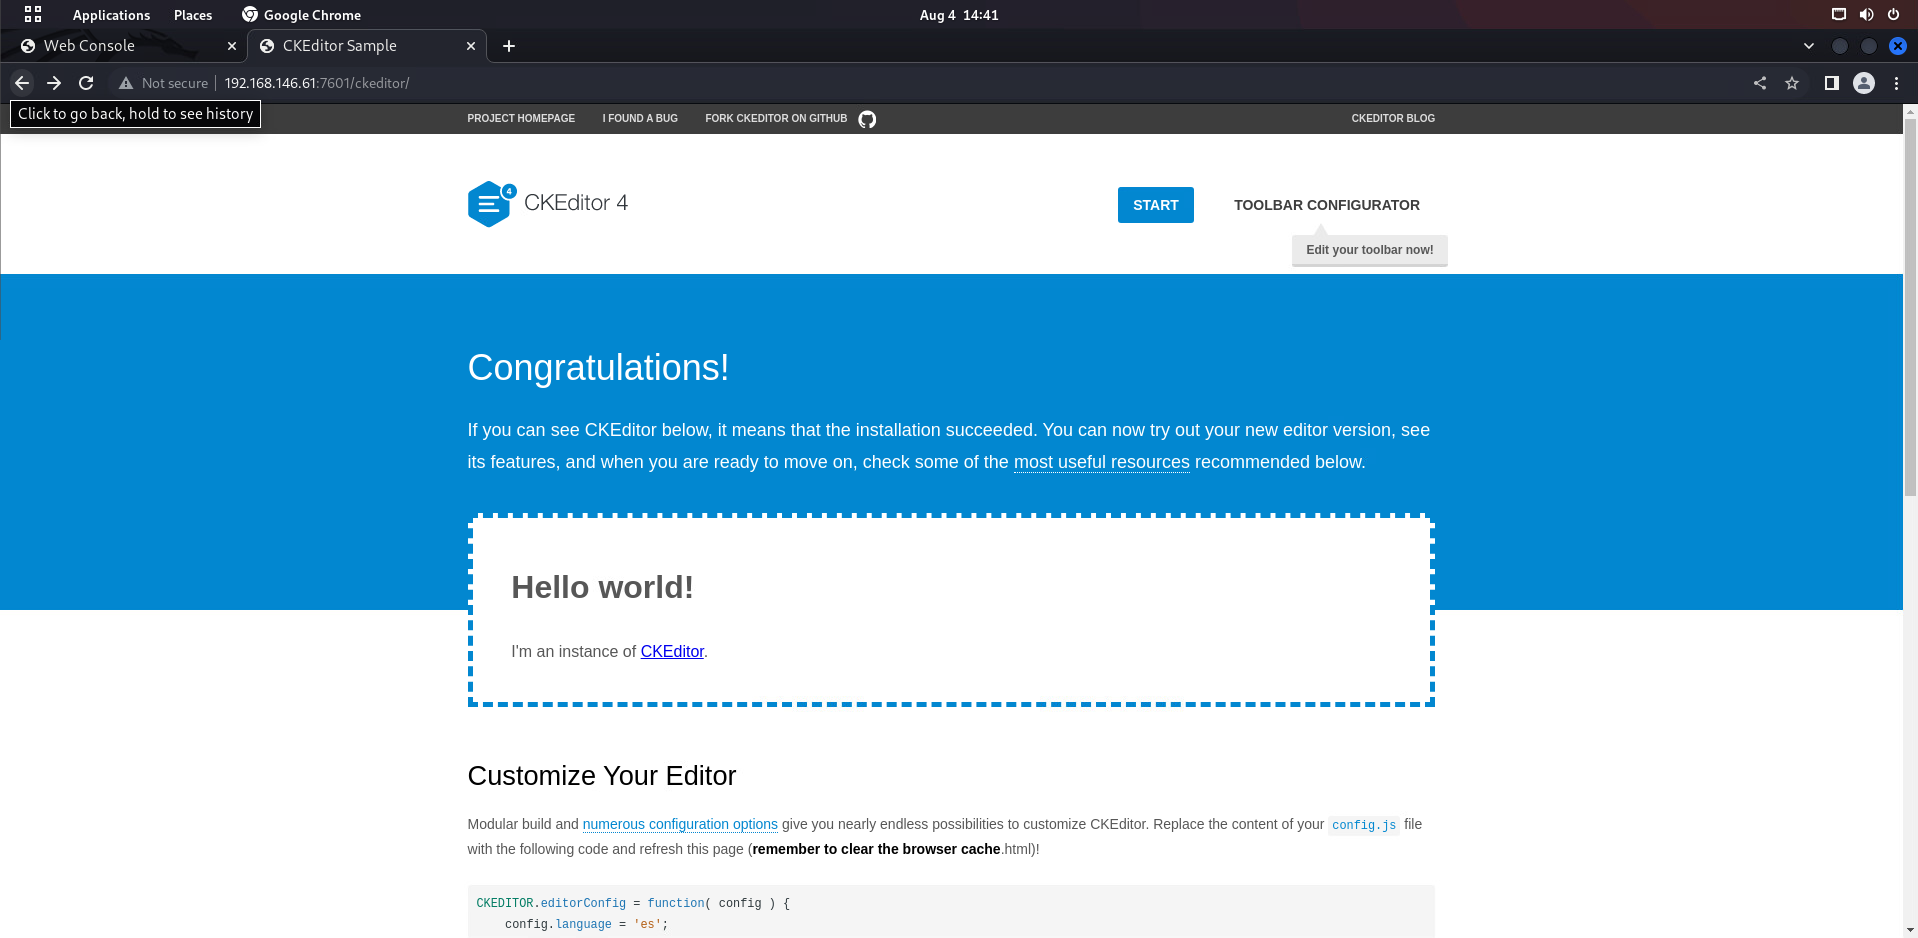Click the GitHub octocat icon
The image size is (1918, 938).
point(867,119)
